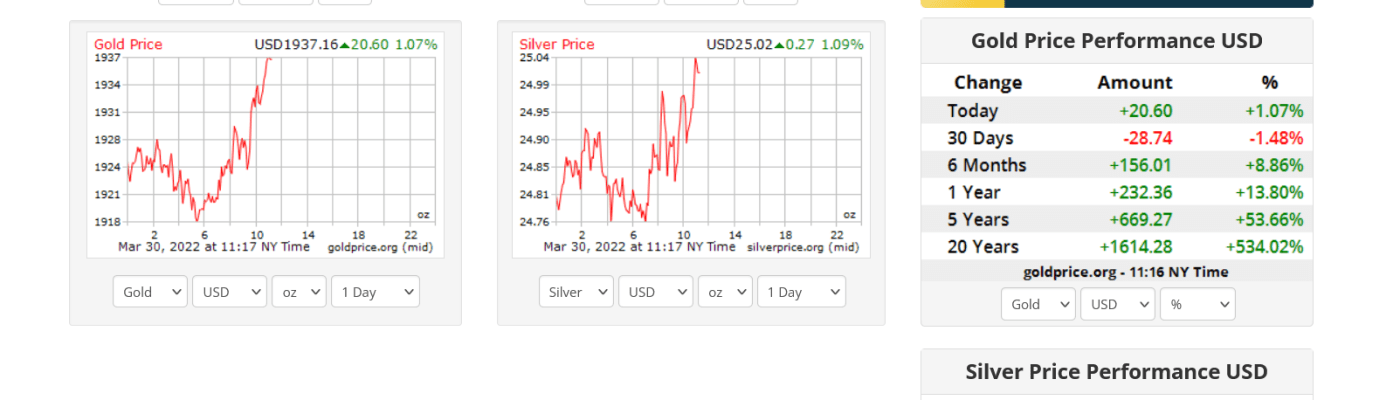This screenshot has width=1400, height=400.
Task: Open oz weight dropdown under silver chart
Action: click(x=725, y=292)
